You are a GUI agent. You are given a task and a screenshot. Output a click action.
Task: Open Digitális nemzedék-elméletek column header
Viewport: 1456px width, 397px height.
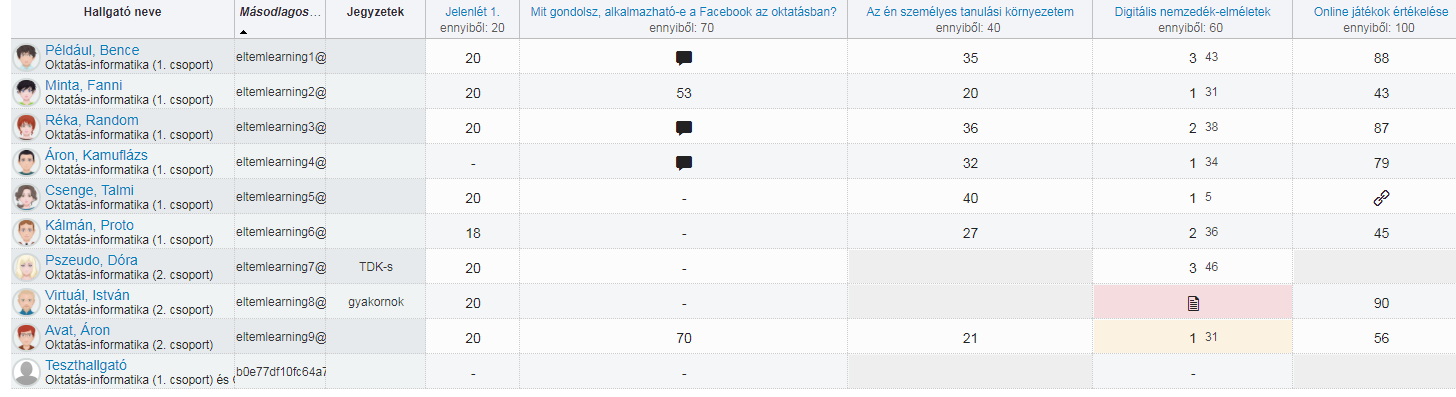(1191, 12)
